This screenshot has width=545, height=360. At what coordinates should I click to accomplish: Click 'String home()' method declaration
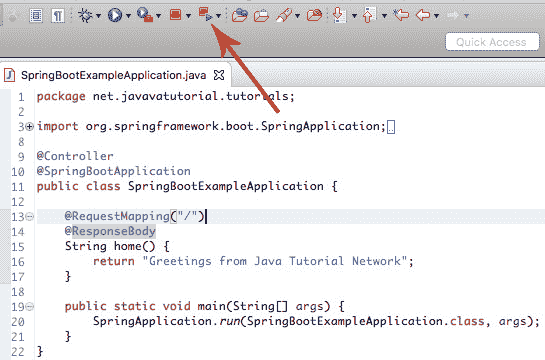(x=110, y=246)
